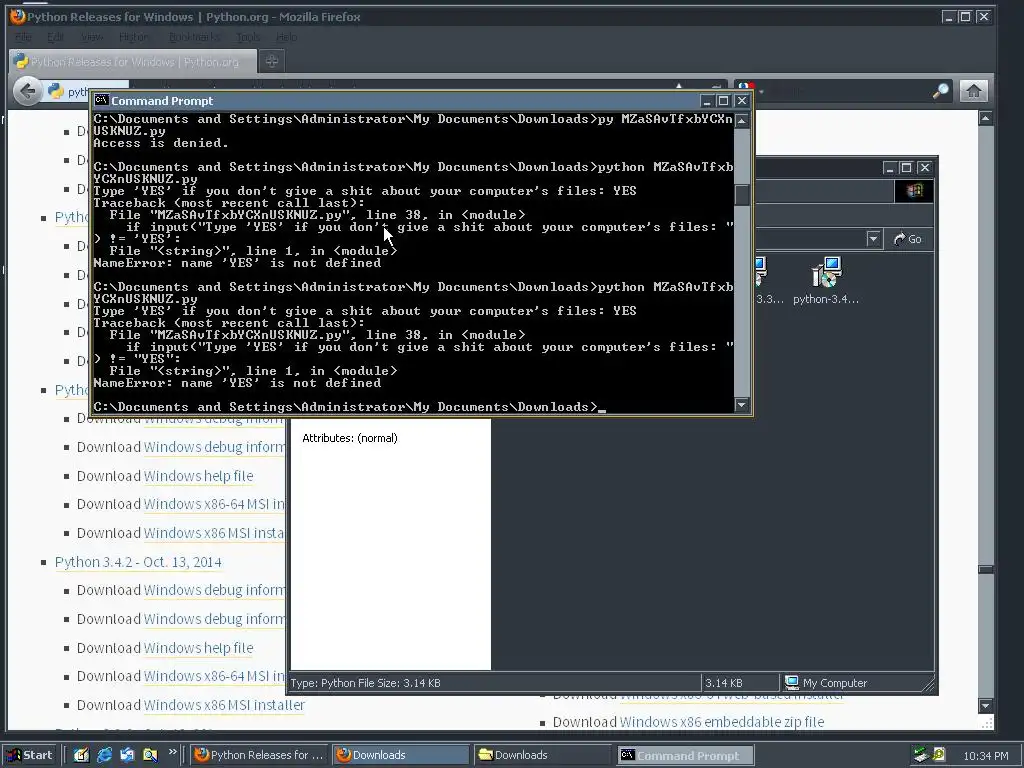The height and width of the screenshot is (768, 1024).
Task: Click Command Prompt scrollbar down arrow
Action: coord(742,405)
